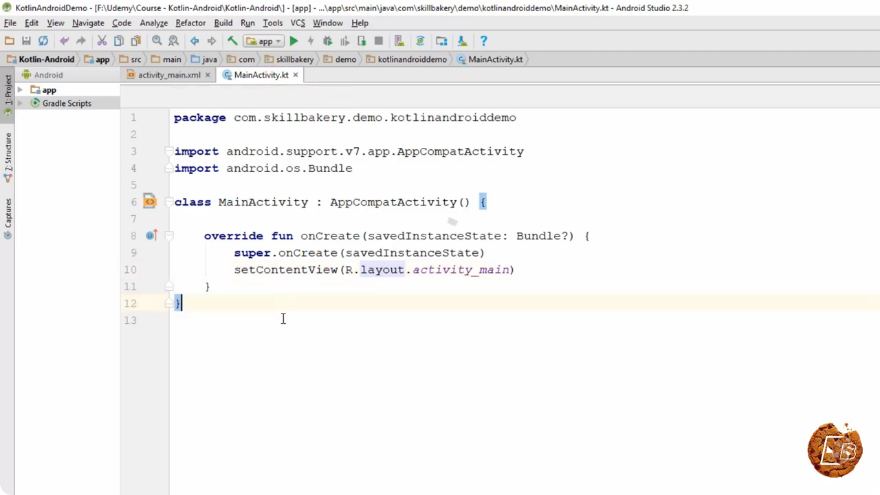Click the Open folder toolbar icon

[10, 41]
